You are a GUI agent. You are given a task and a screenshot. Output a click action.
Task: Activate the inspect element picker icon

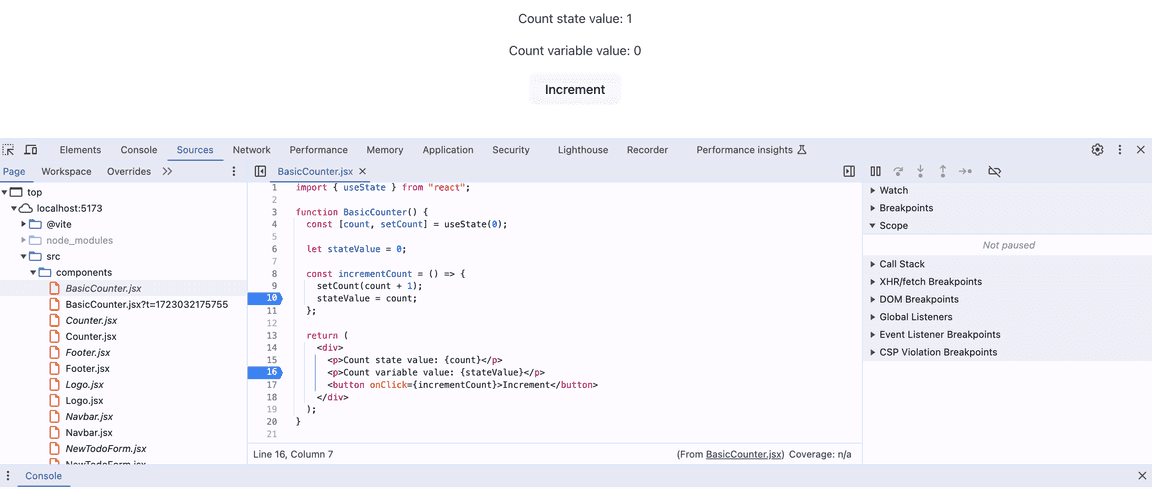pos(9,150)
